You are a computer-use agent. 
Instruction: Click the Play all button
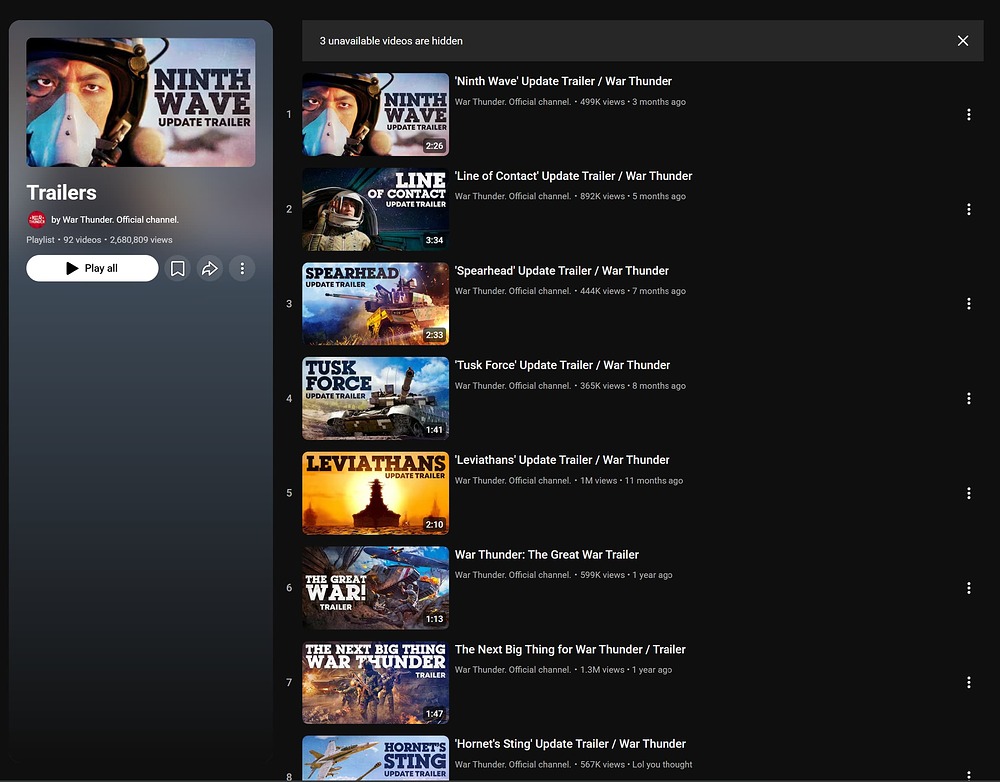tap(92, 269)
